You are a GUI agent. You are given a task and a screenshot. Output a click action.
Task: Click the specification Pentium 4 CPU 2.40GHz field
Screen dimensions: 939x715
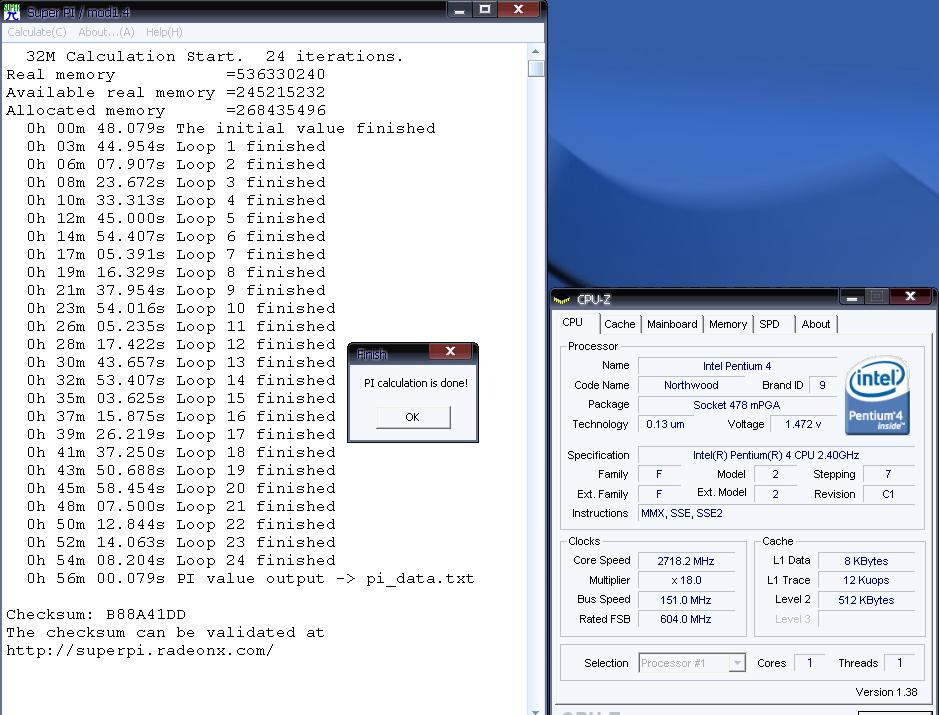pyautogui.click(x=776, y=455)
